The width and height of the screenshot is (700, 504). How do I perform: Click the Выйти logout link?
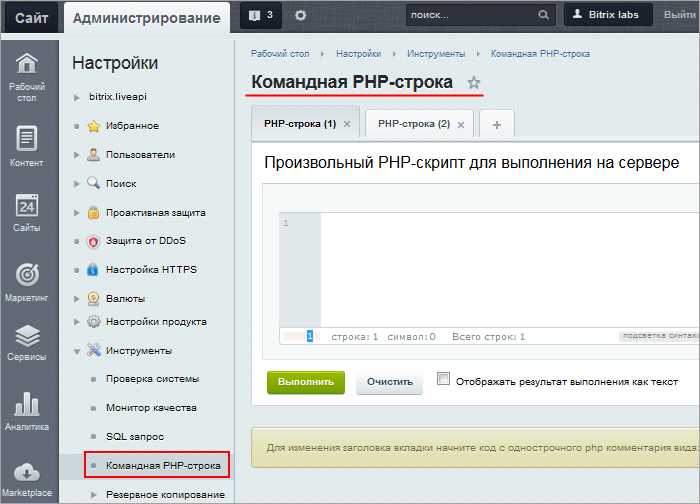(x=680, y=15)
